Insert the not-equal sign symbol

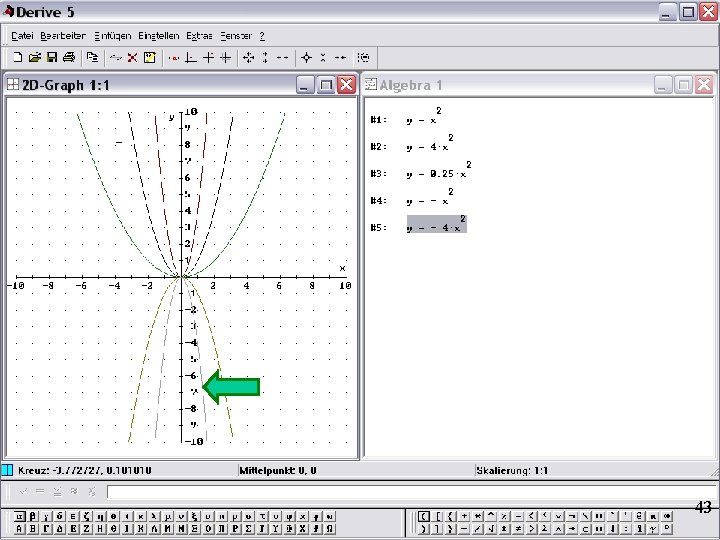point(518,529)
